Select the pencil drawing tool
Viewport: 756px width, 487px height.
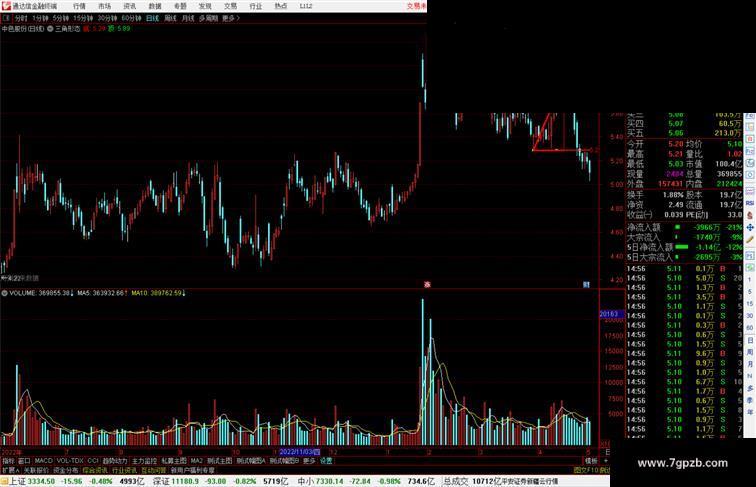750,239
